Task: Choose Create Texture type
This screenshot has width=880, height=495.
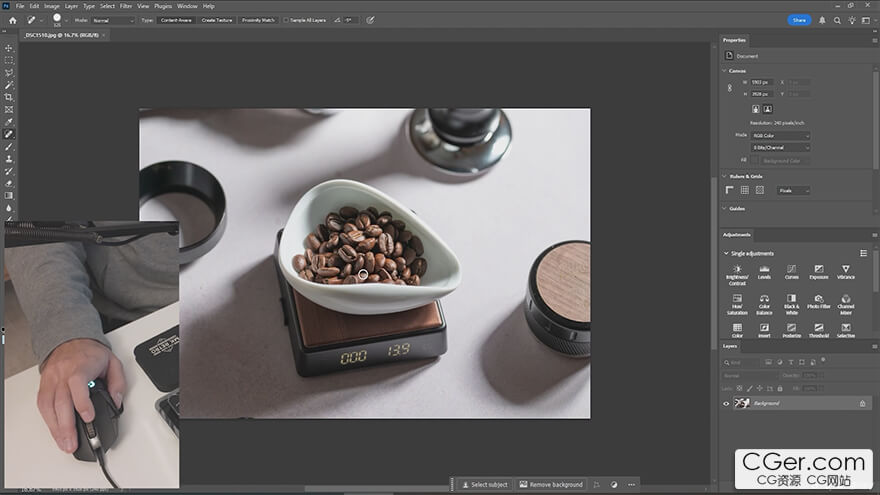Action: click(217, 20)
